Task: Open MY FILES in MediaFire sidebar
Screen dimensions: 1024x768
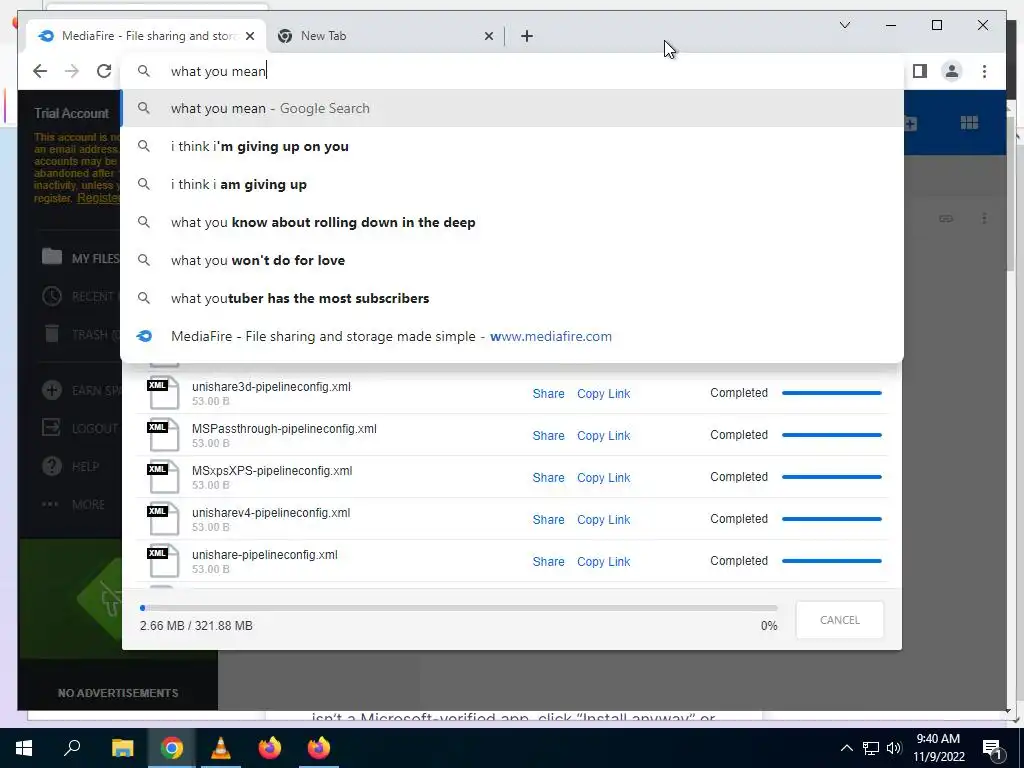Action: click(x=80, y=258)
